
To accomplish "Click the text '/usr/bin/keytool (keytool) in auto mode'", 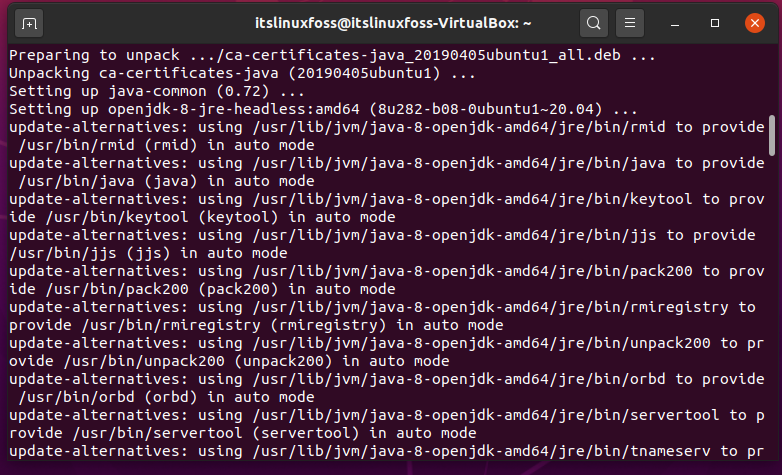I will 220,217.
